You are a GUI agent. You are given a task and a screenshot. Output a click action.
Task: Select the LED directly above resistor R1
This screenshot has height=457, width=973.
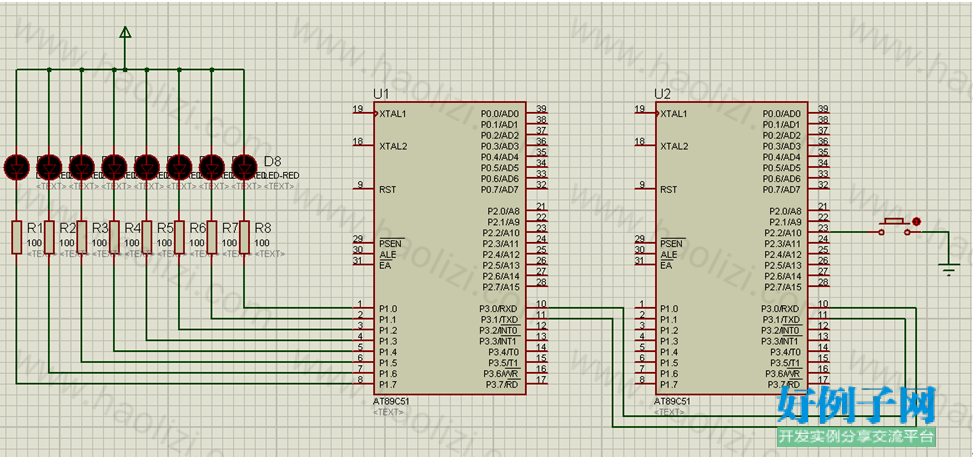[x=17, y=167]
